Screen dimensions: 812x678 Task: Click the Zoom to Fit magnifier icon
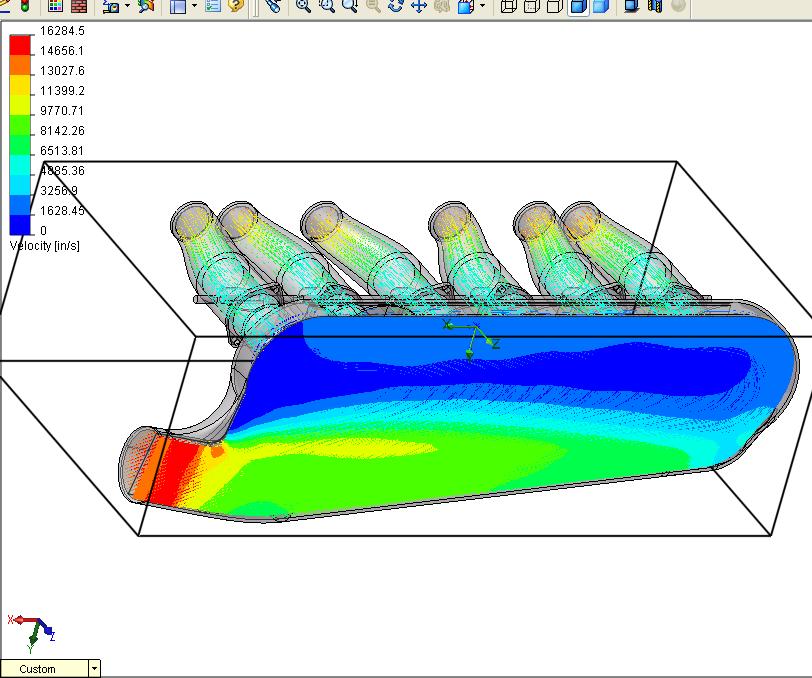[303, 6]
